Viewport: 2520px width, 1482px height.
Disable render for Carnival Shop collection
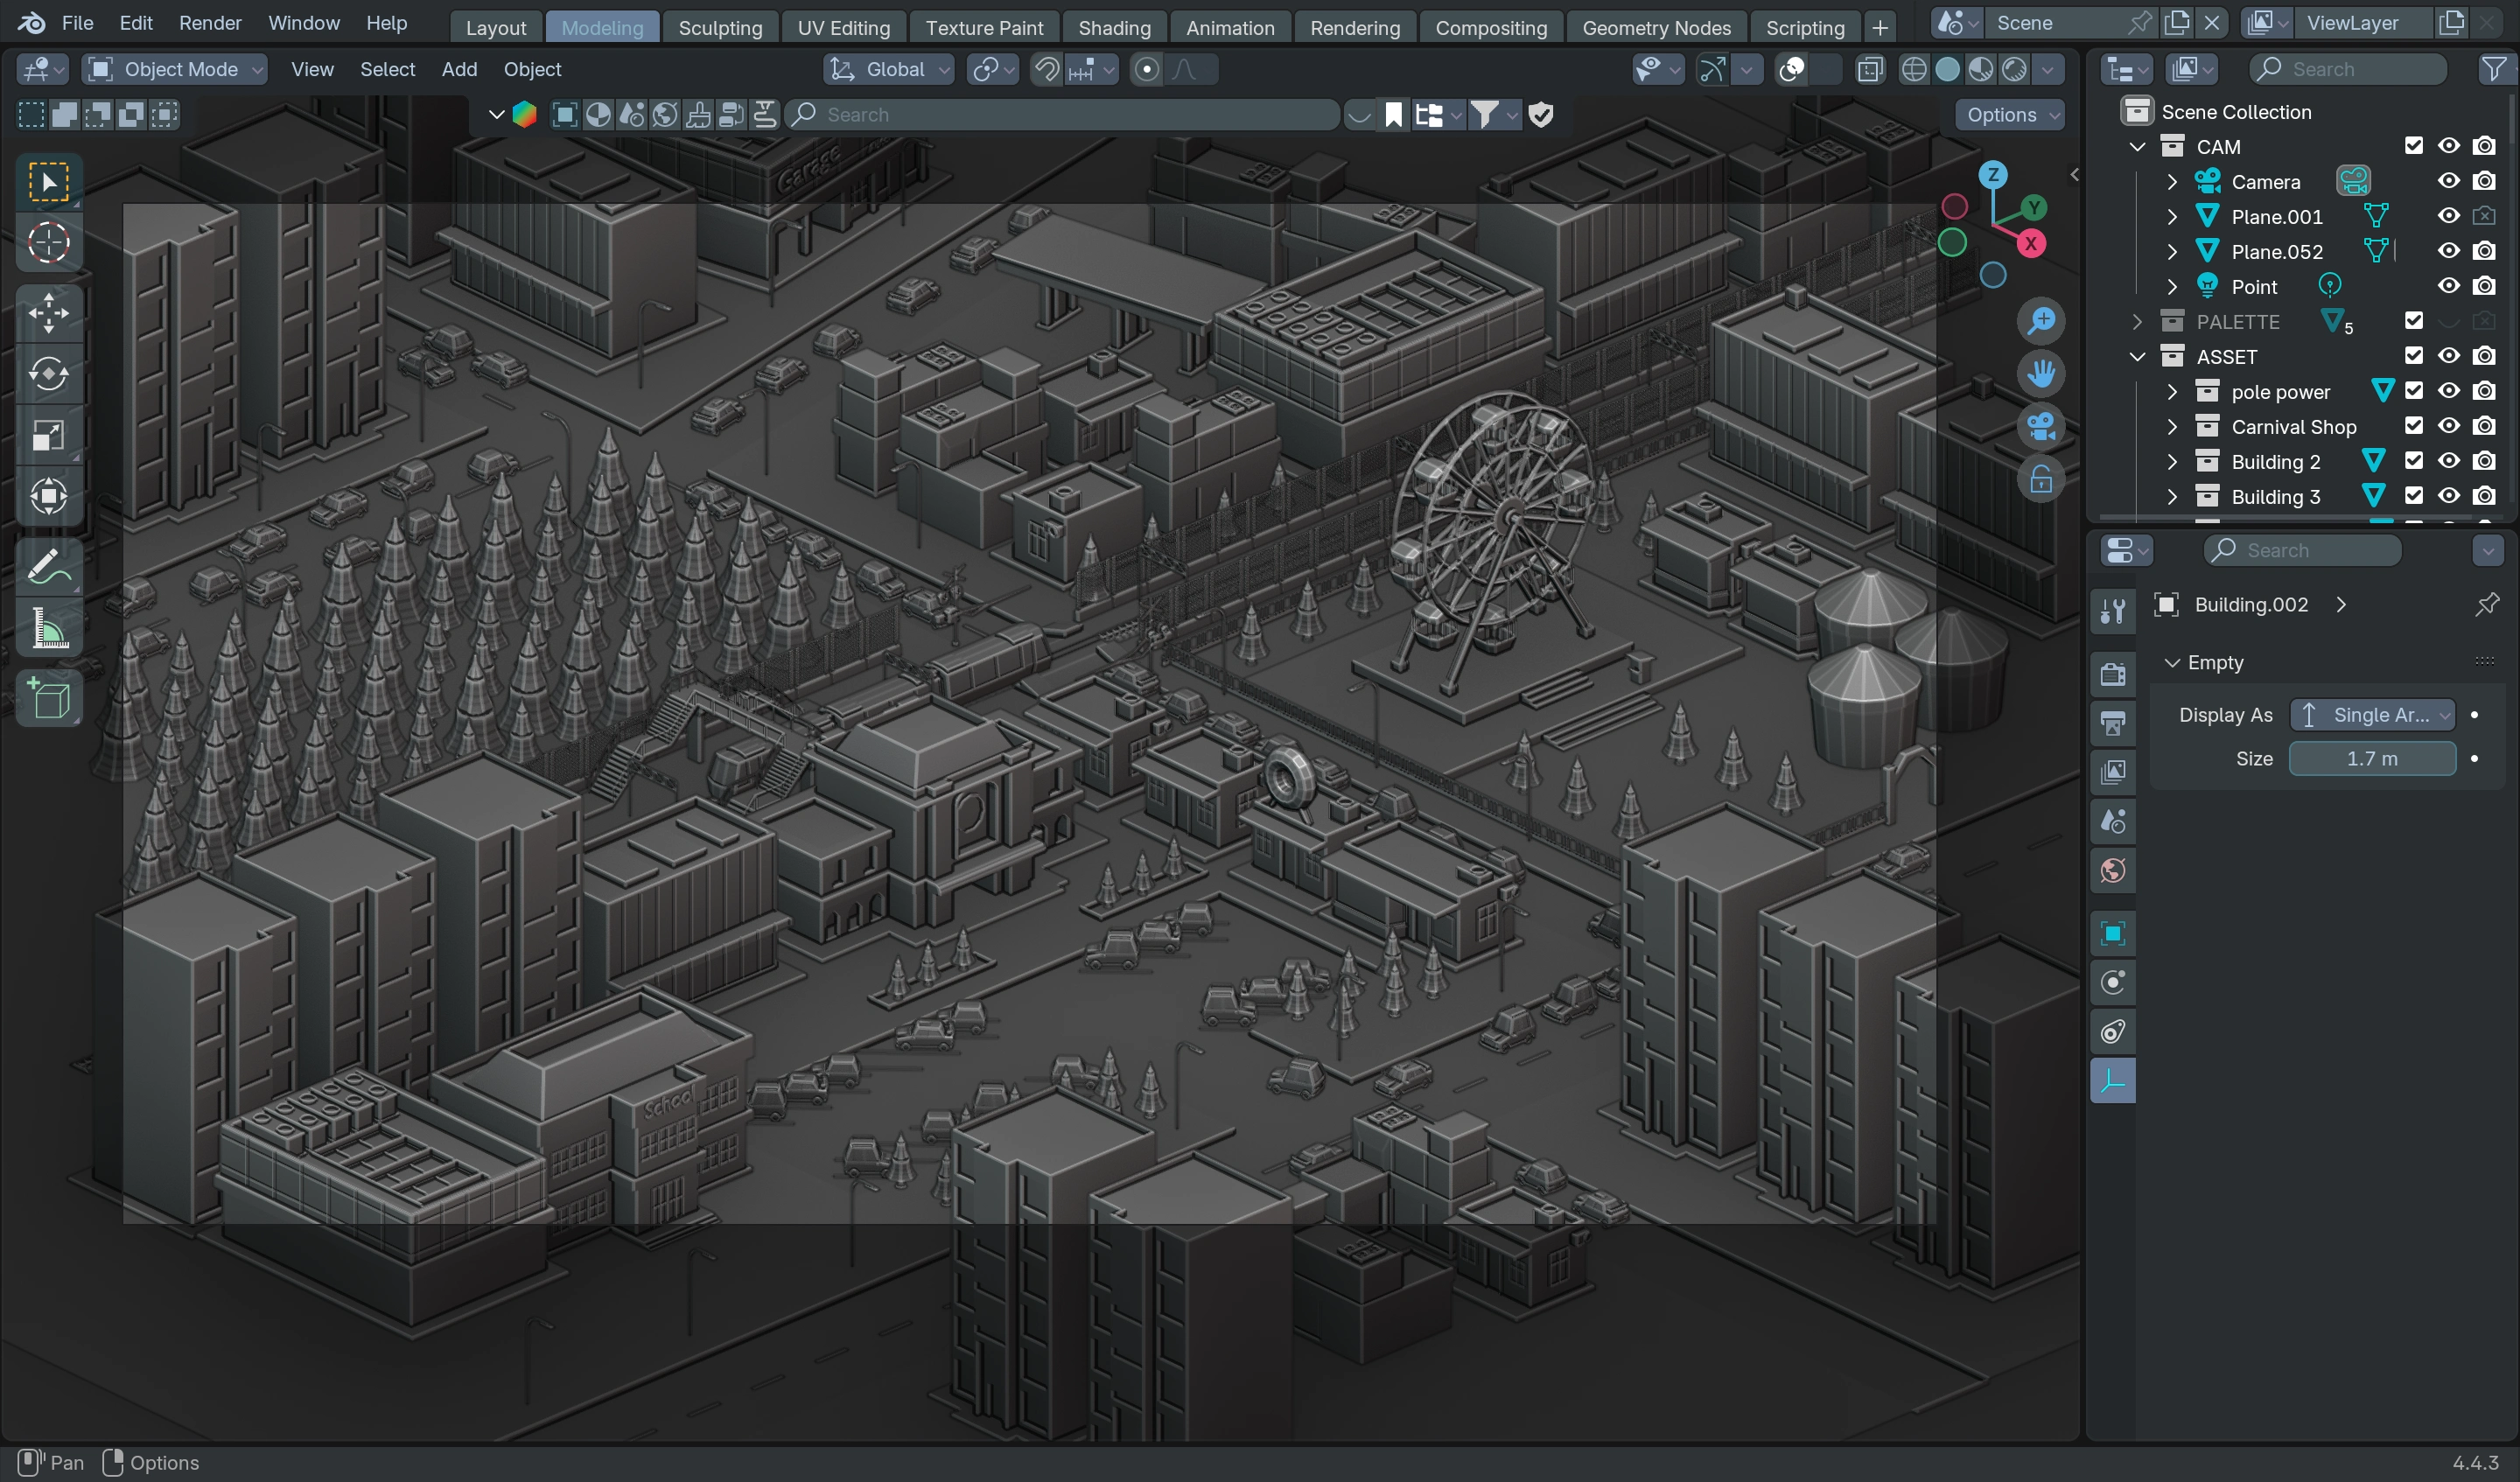[x=2483, y=426]
